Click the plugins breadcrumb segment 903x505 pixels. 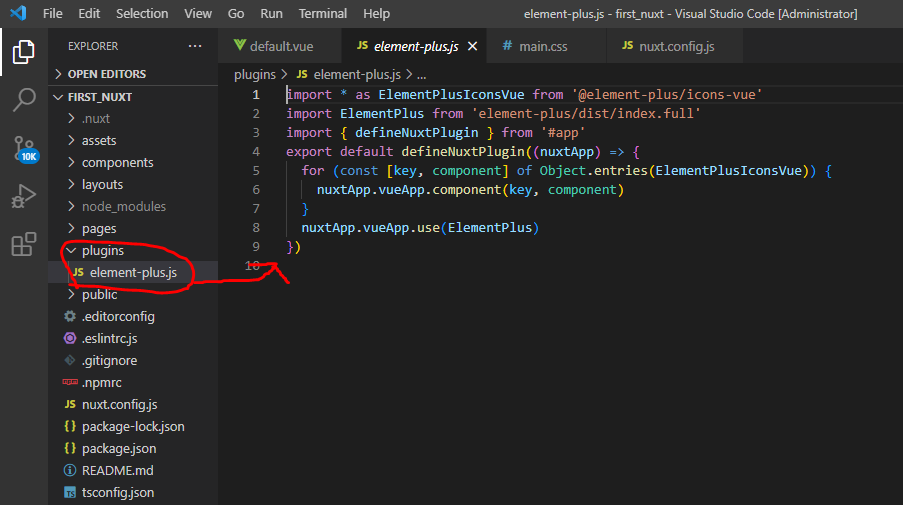[x=254, y=74]
